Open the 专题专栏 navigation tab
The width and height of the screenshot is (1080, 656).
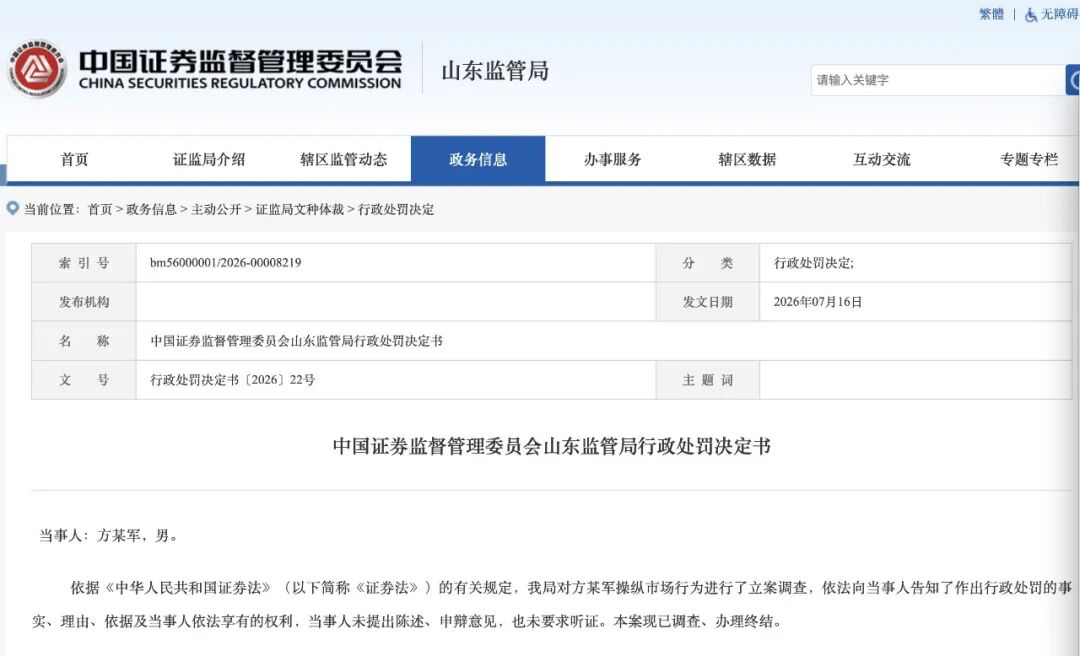[x=1028, y=159]
